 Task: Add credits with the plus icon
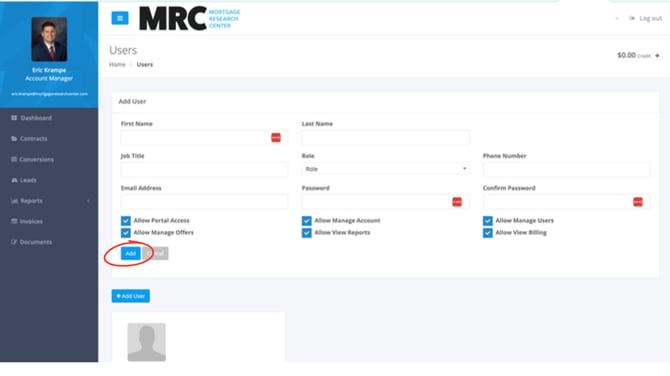657,56
